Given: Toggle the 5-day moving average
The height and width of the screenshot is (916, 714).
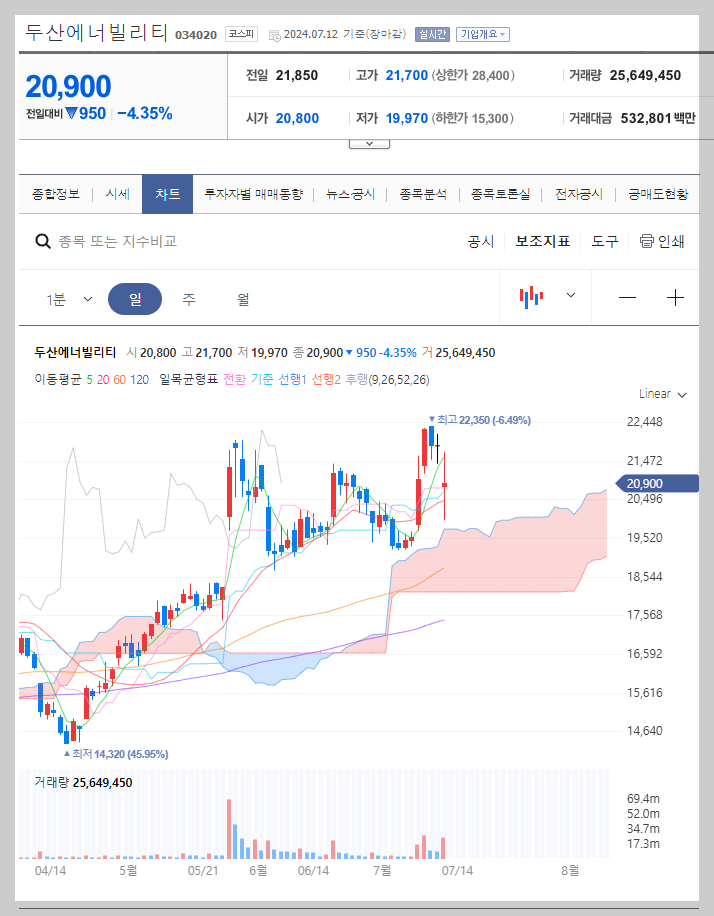Looking at the screenshot, I should pos(90,381).
